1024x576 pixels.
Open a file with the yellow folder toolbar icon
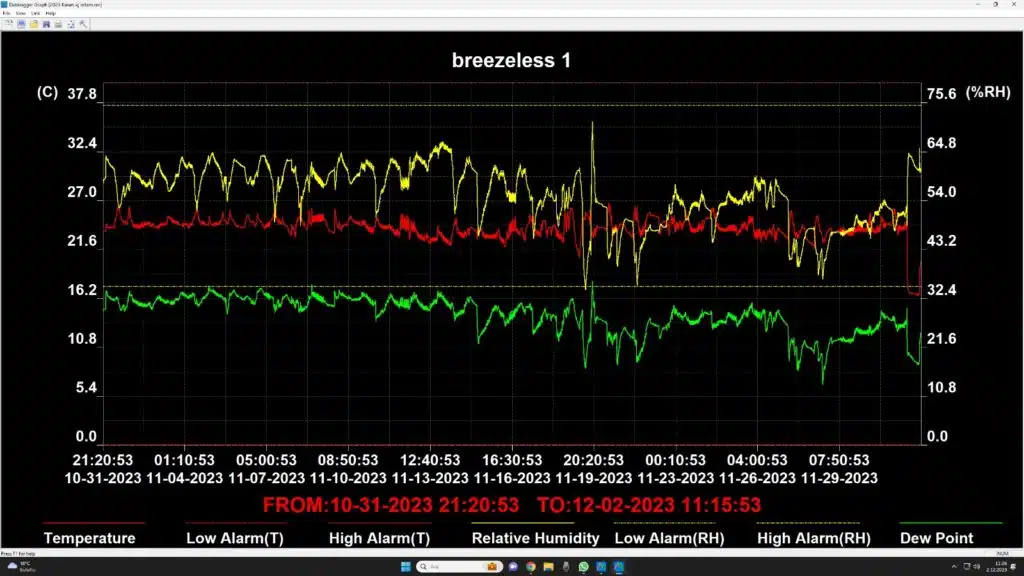33,24
